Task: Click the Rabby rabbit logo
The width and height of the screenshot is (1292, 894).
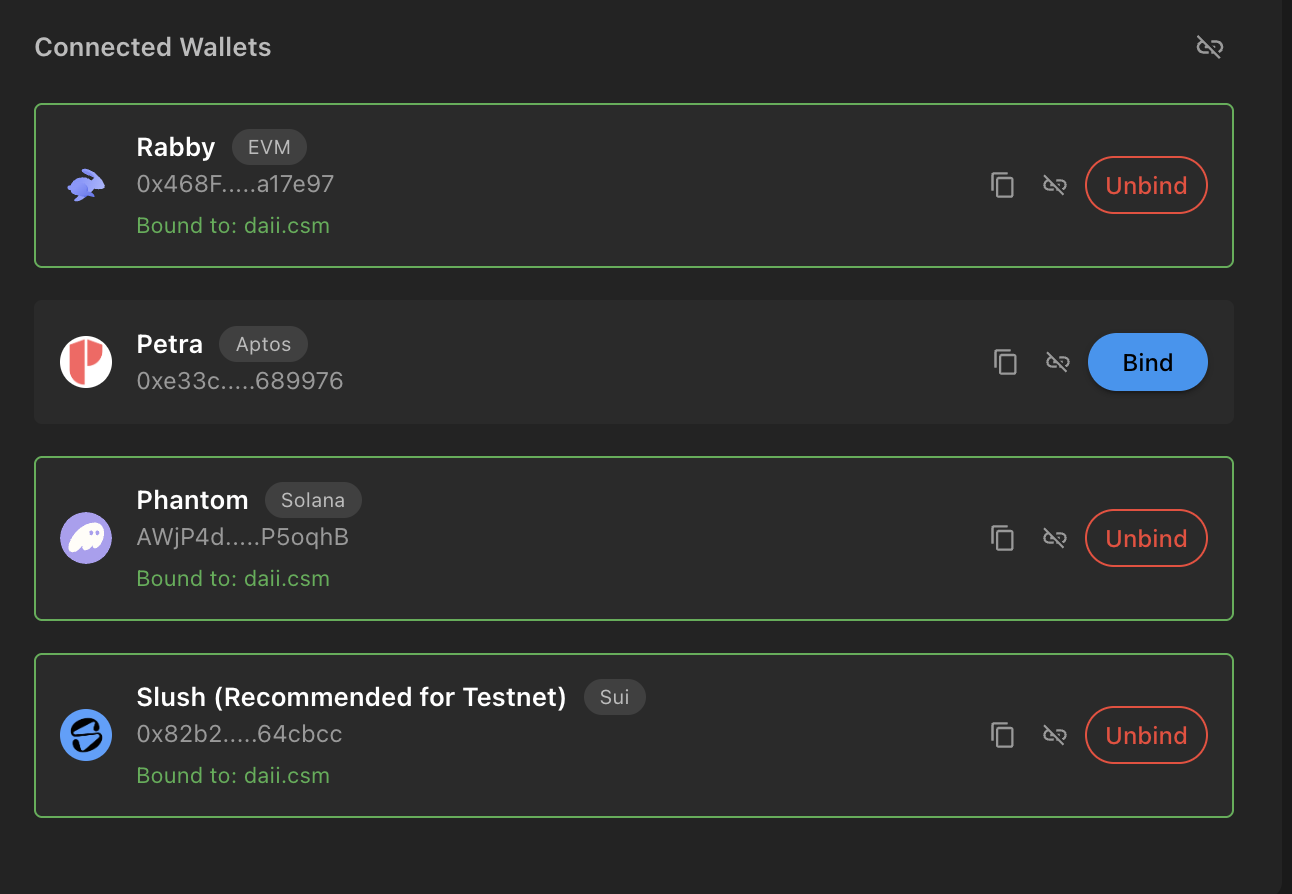Action: pos(86,185)
